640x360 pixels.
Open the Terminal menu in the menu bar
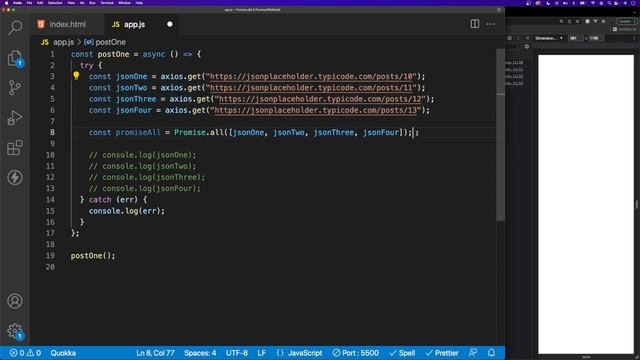(107, 3)
